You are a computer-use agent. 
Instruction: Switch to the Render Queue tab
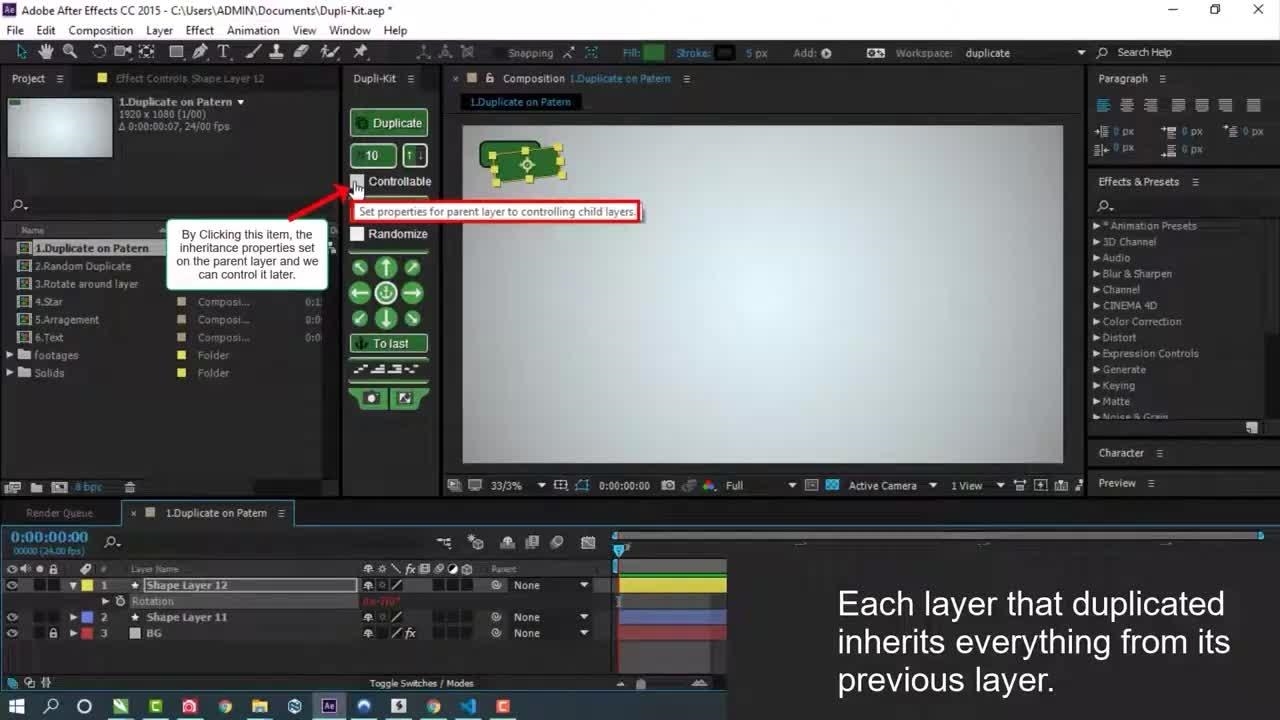pos(59,513)
